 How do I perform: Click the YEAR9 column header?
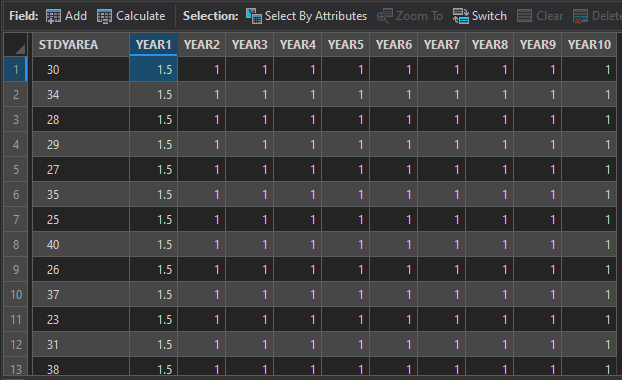coord(538,45)
